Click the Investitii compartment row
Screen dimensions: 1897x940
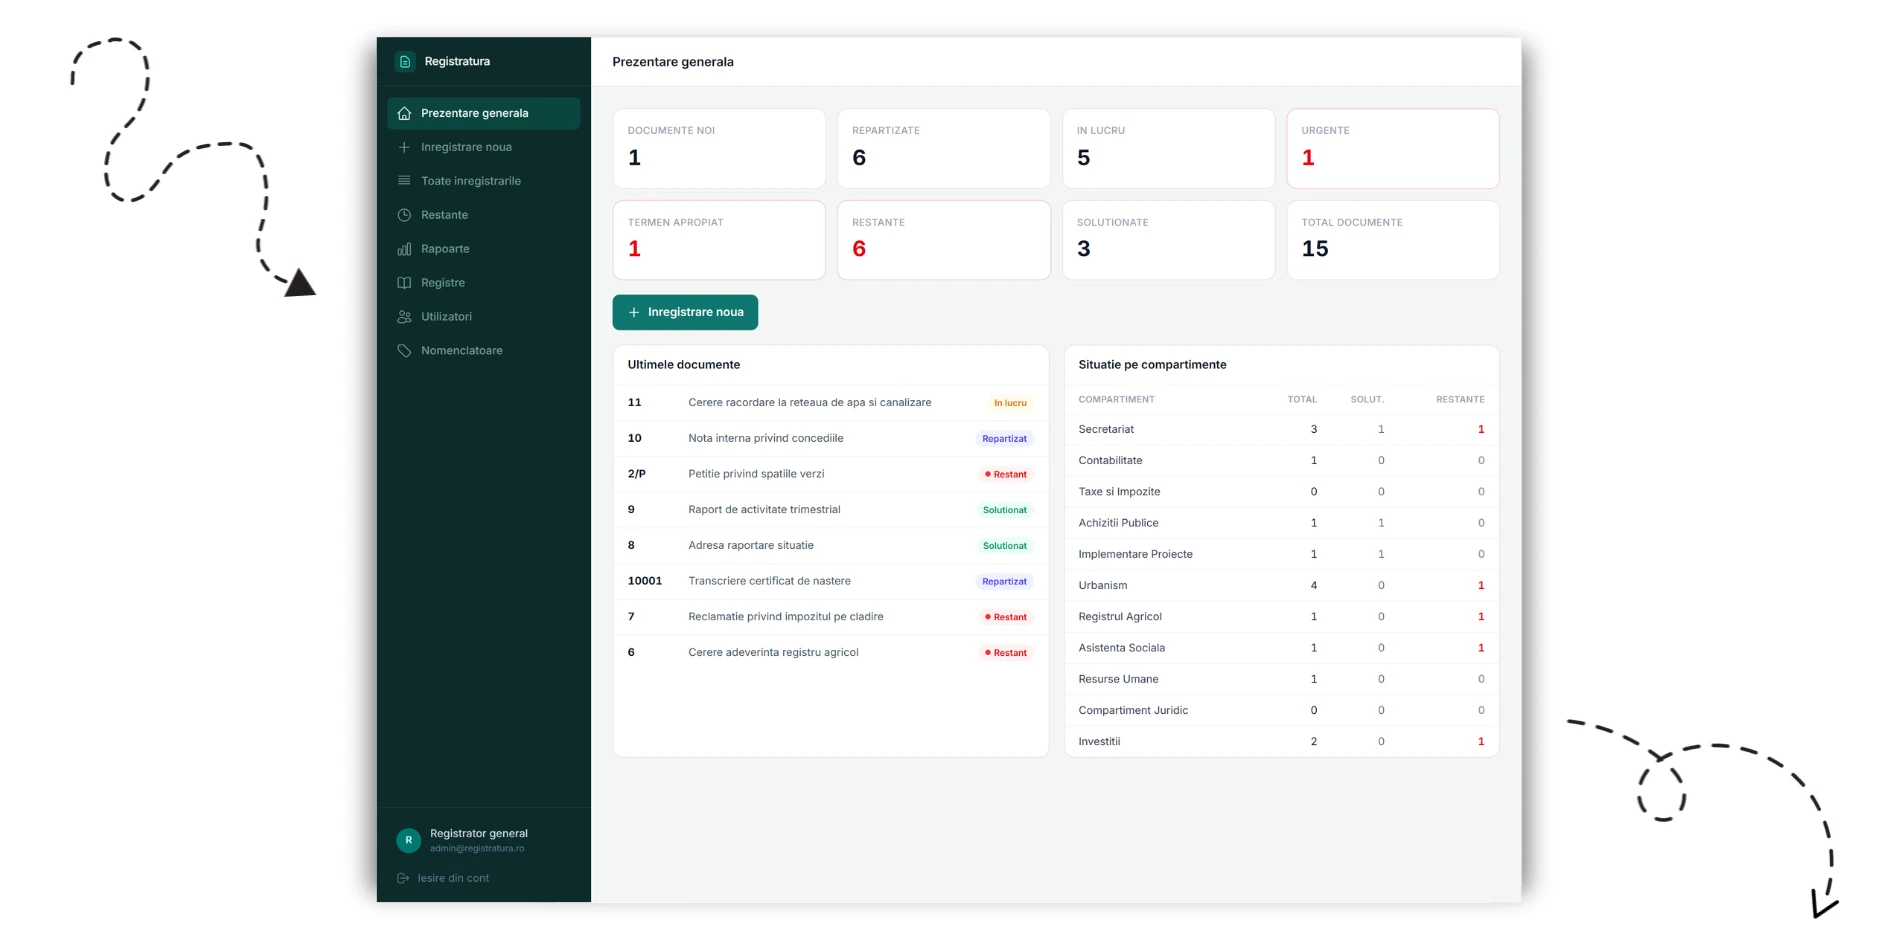[1281, 742]
